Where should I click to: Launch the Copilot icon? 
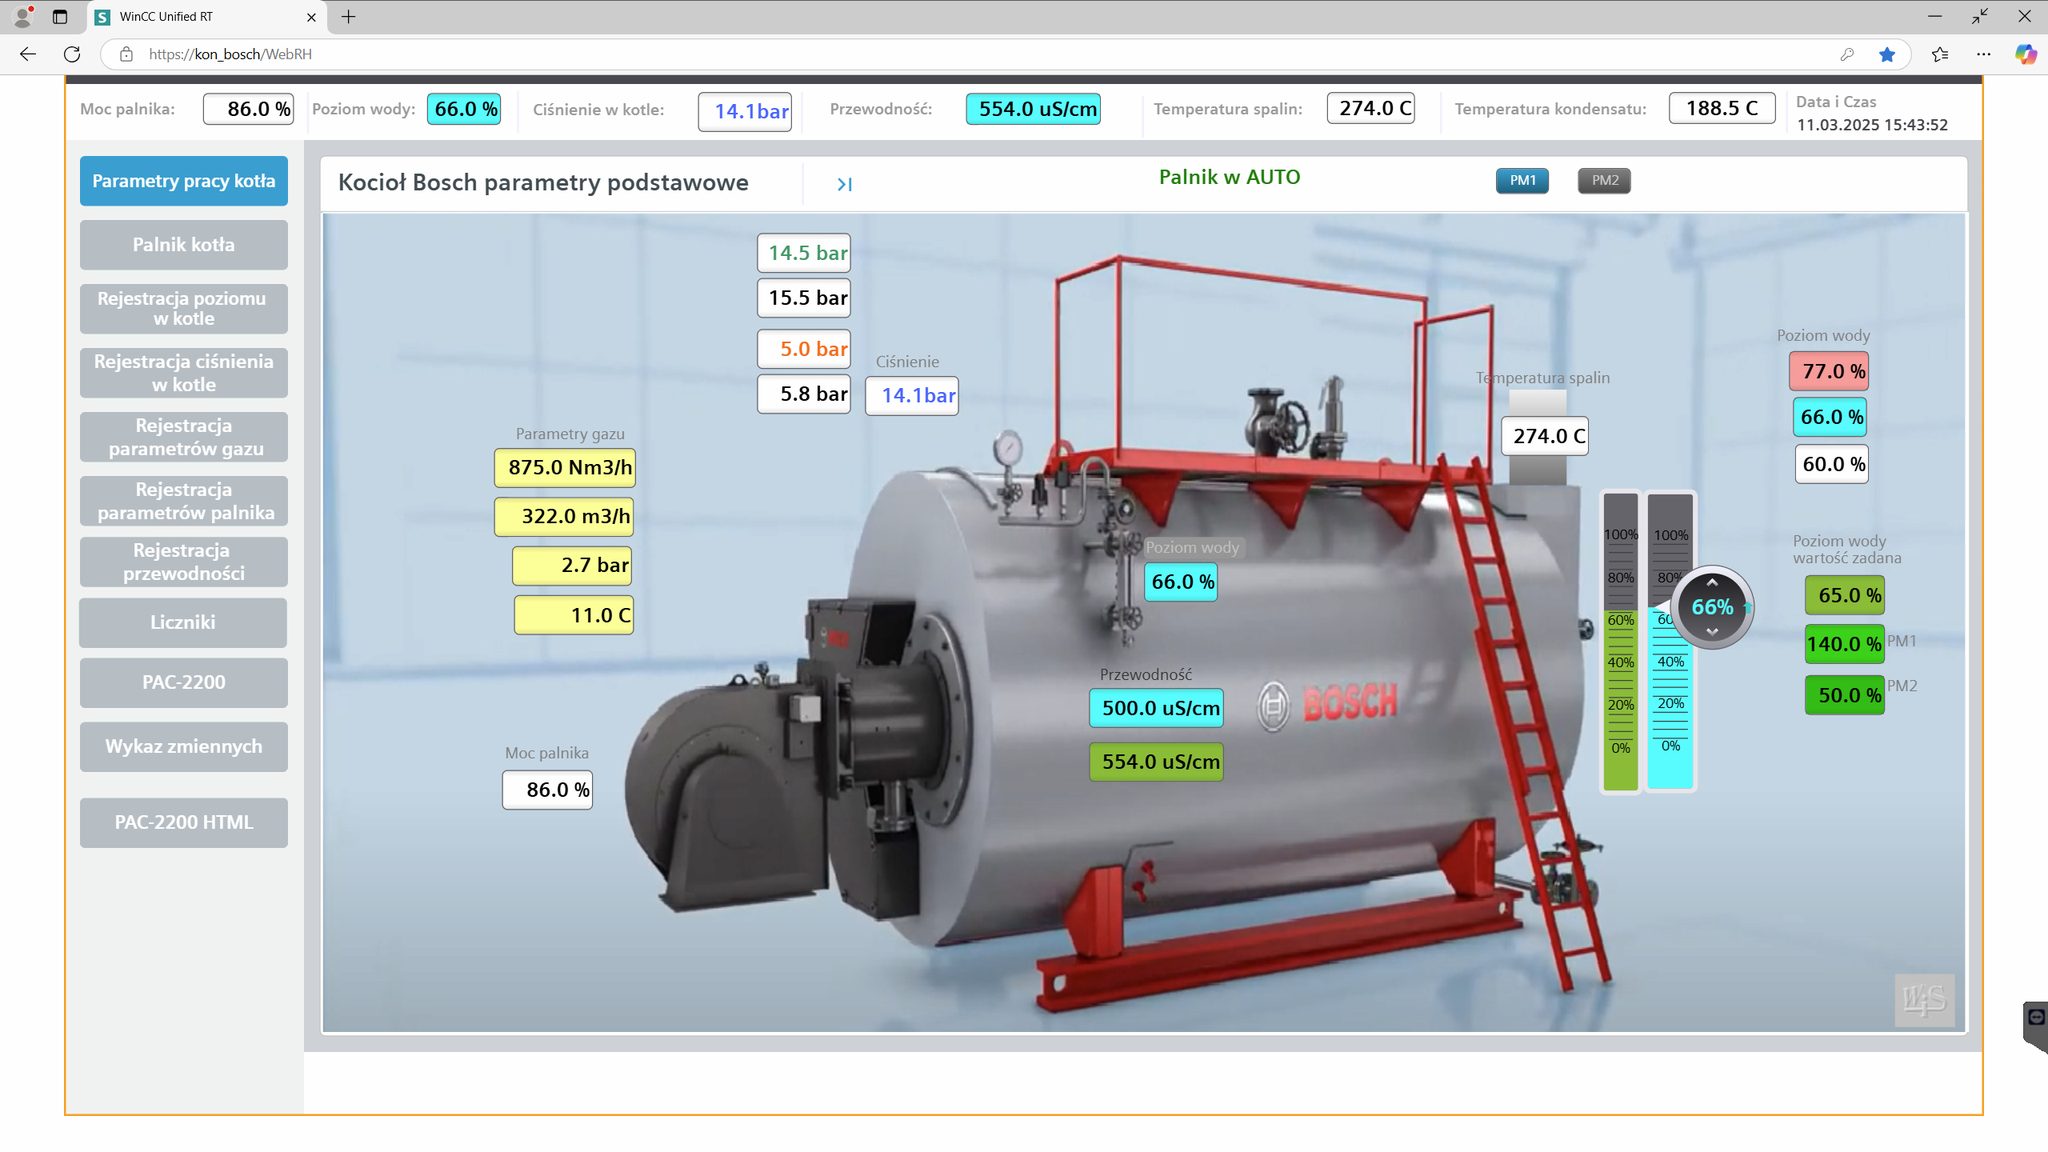(2025, 54)
